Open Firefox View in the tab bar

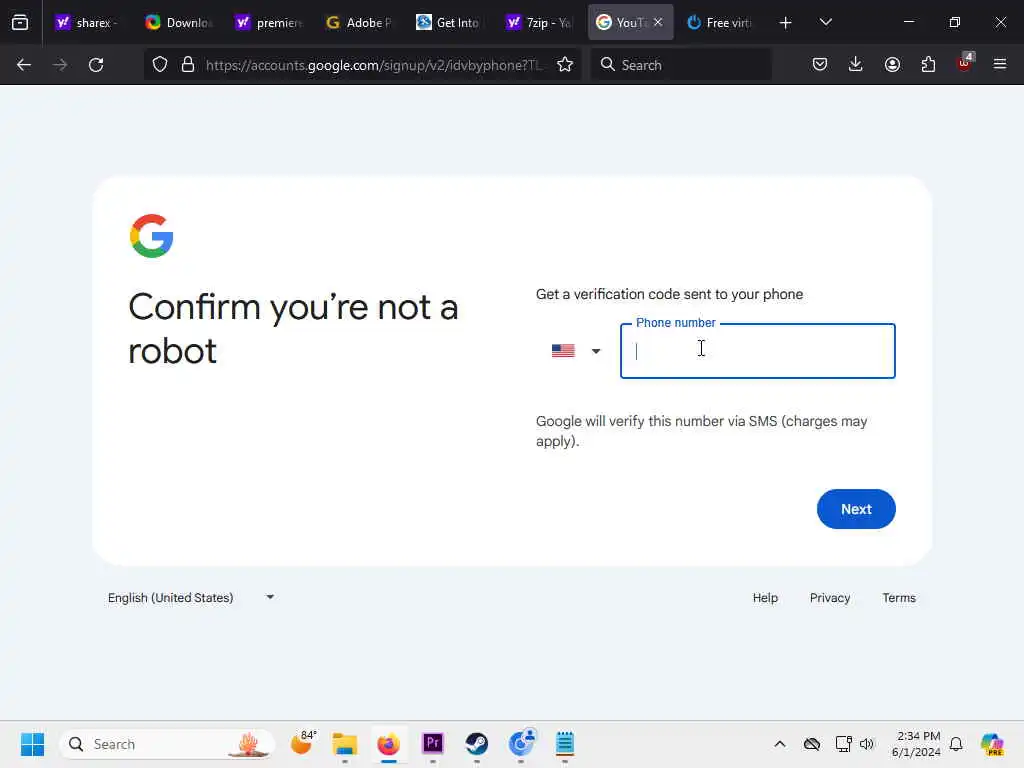(x=20, y=23)
